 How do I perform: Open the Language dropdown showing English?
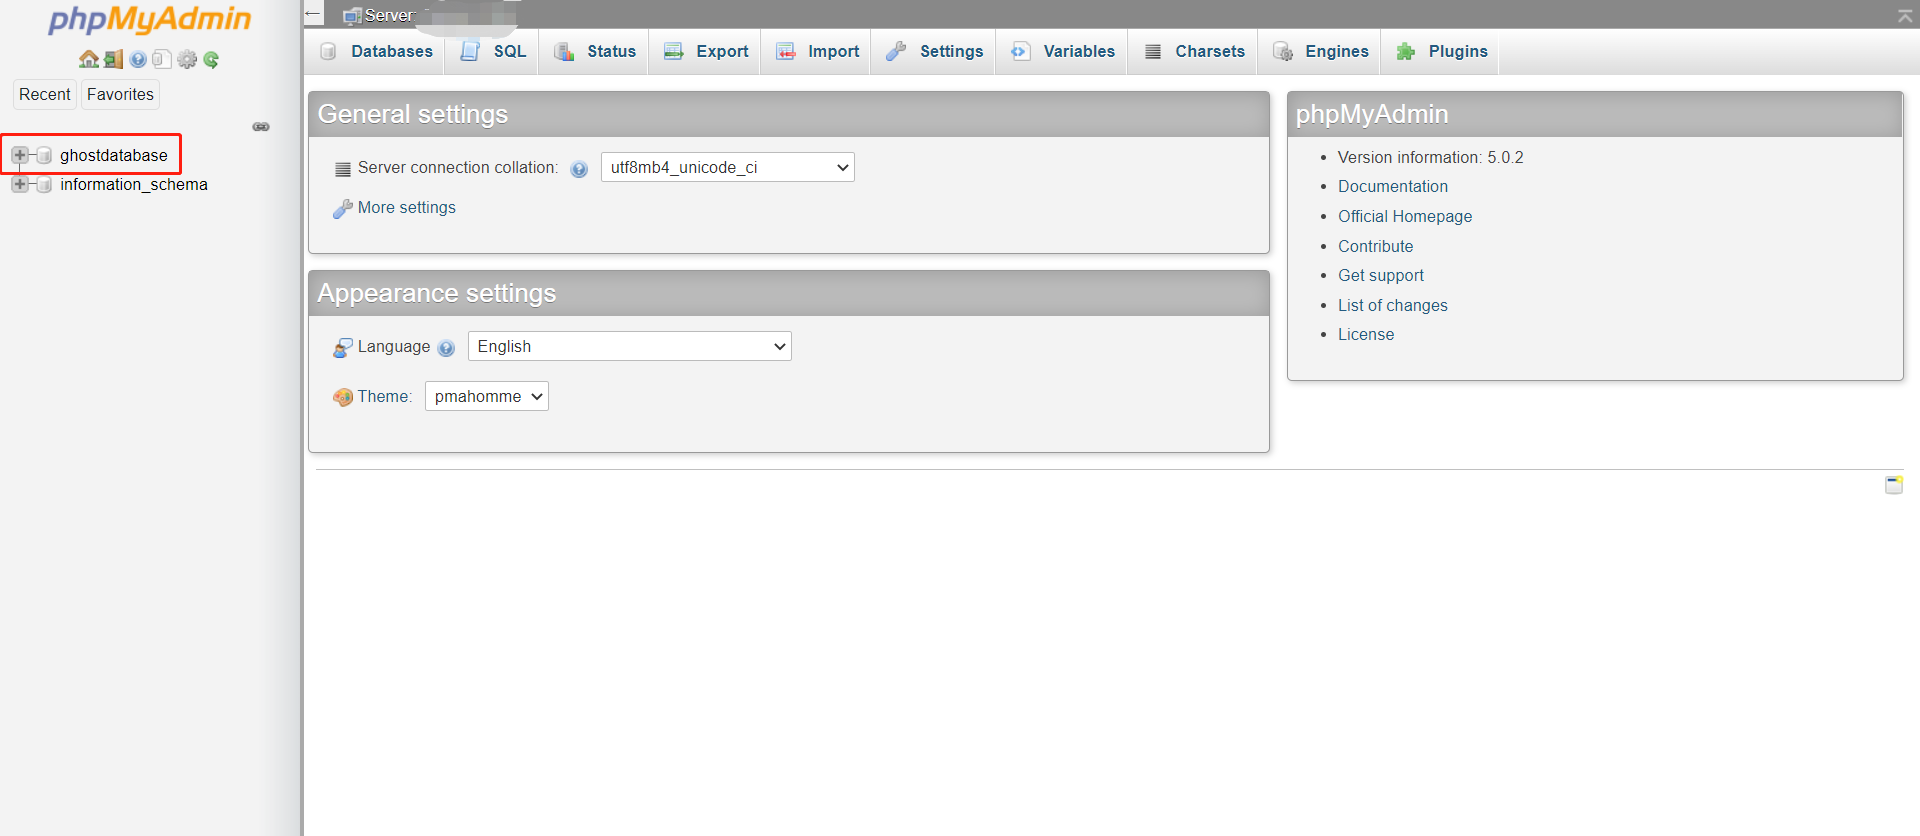(x=629, y=346)
